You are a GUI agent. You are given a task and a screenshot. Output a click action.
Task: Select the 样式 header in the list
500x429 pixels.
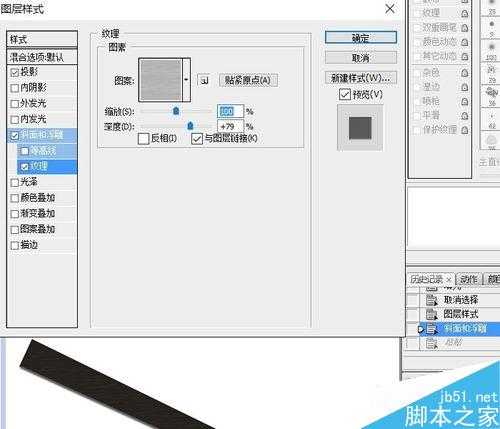coord(42,39)
